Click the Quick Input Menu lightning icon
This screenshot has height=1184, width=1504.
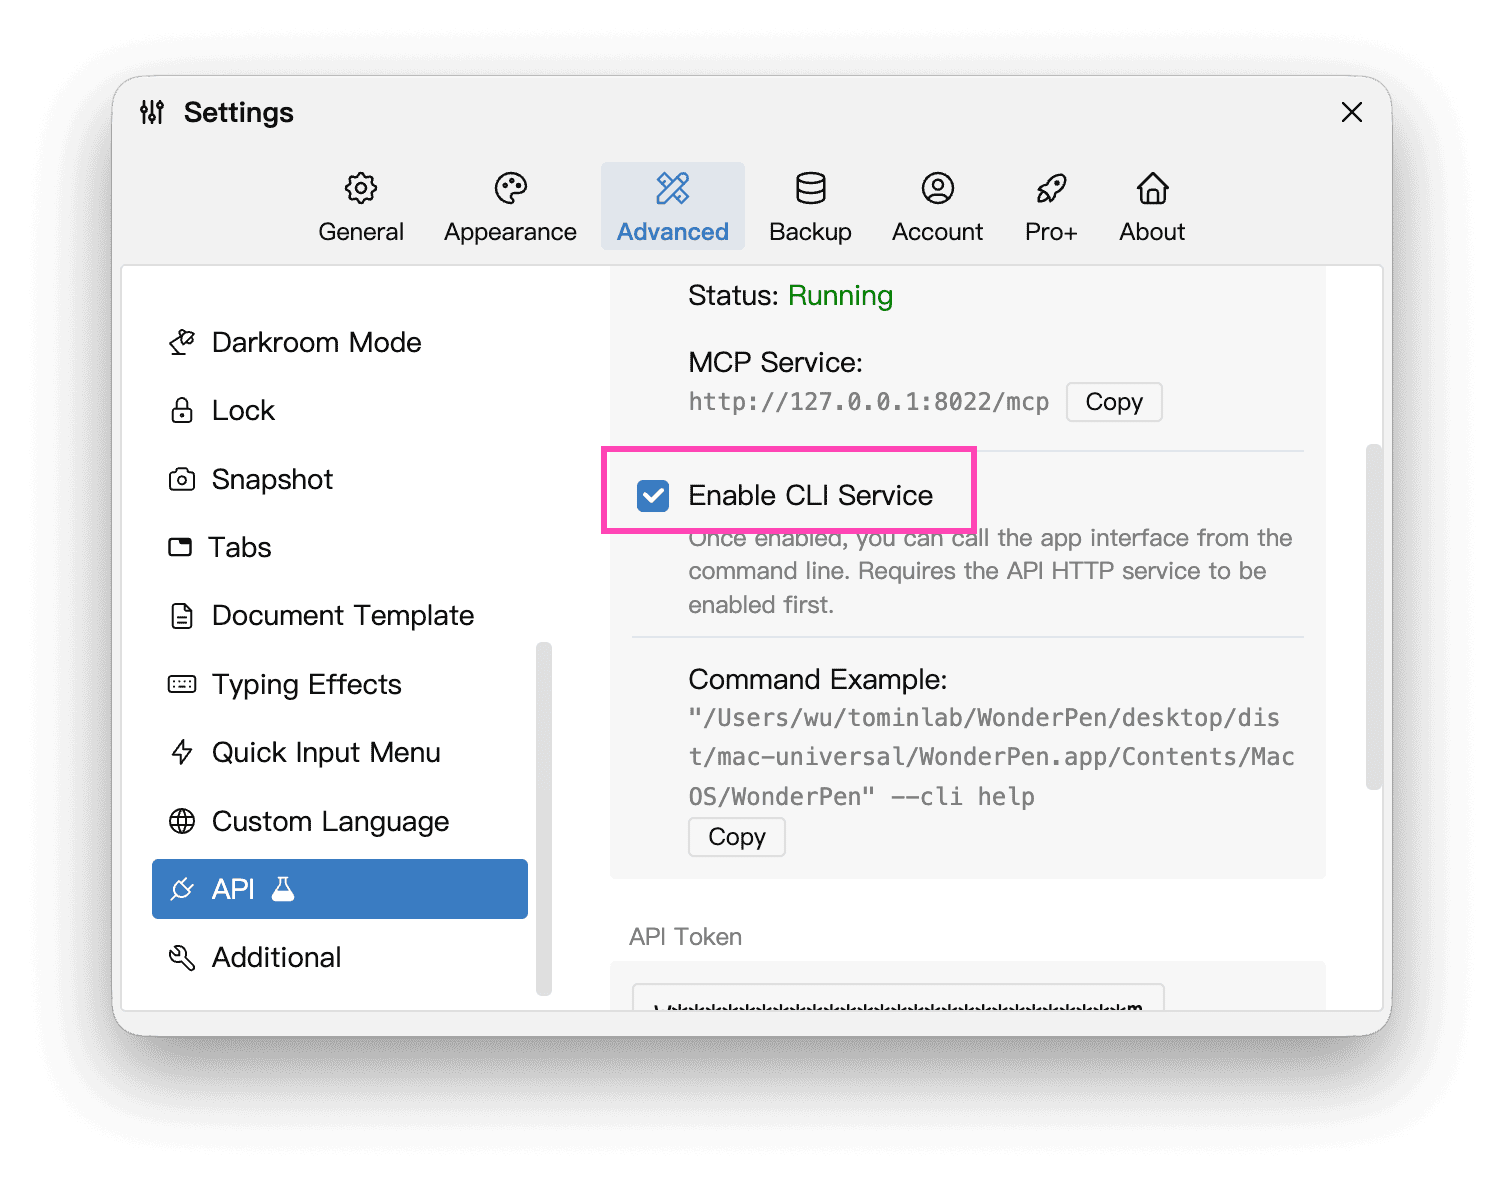point(182,752)
